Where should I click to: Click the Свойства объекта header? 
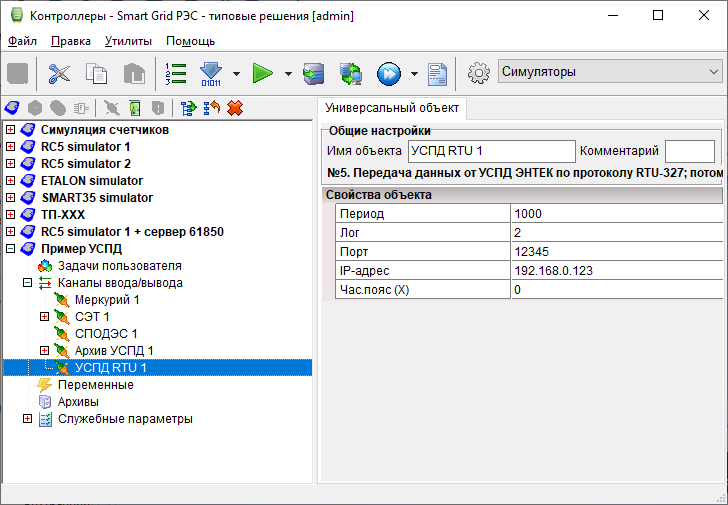(522, 194)
